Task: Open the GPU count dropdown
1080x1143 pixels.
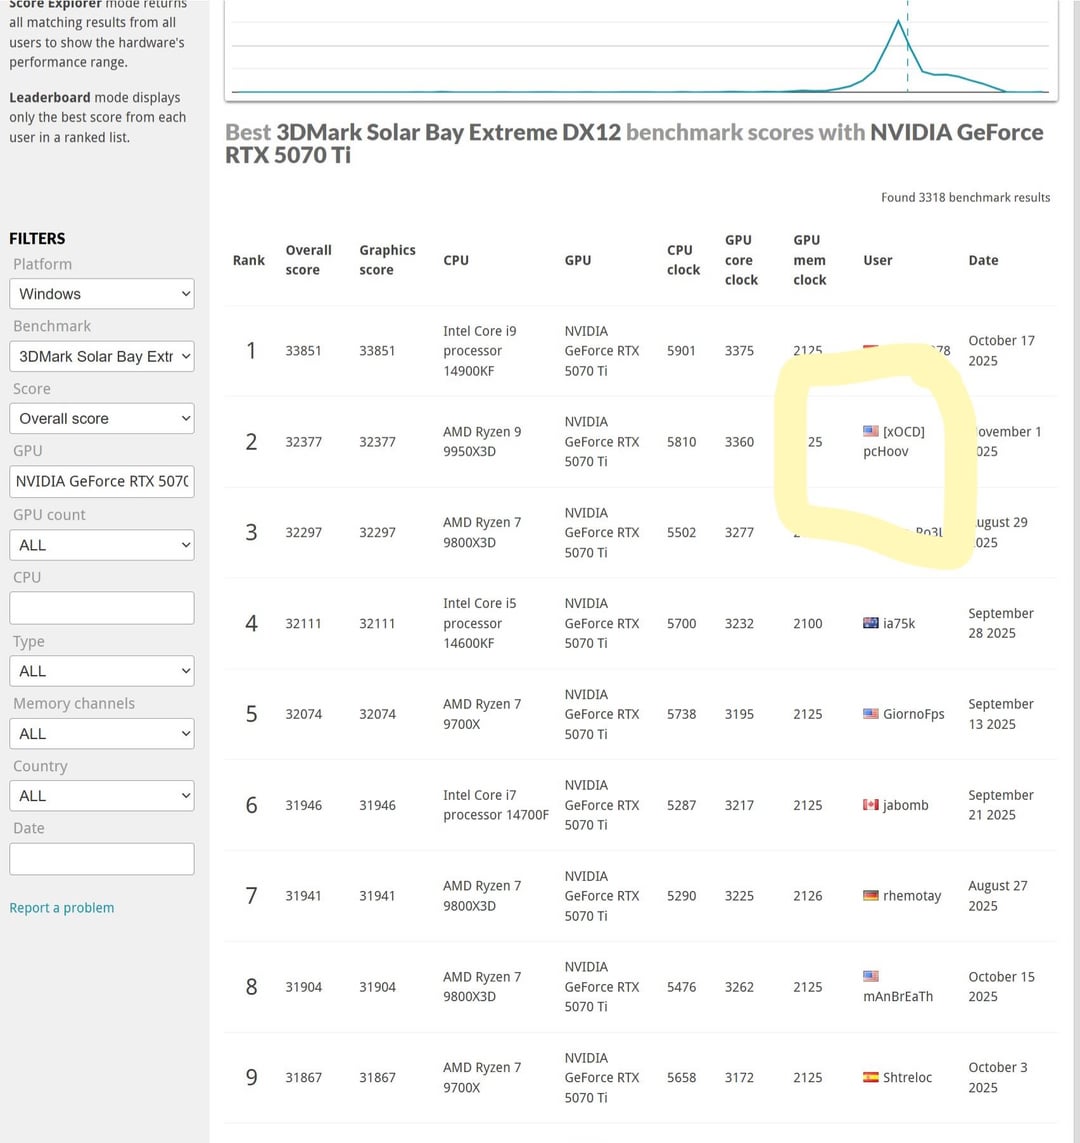Action: (102, 545)
